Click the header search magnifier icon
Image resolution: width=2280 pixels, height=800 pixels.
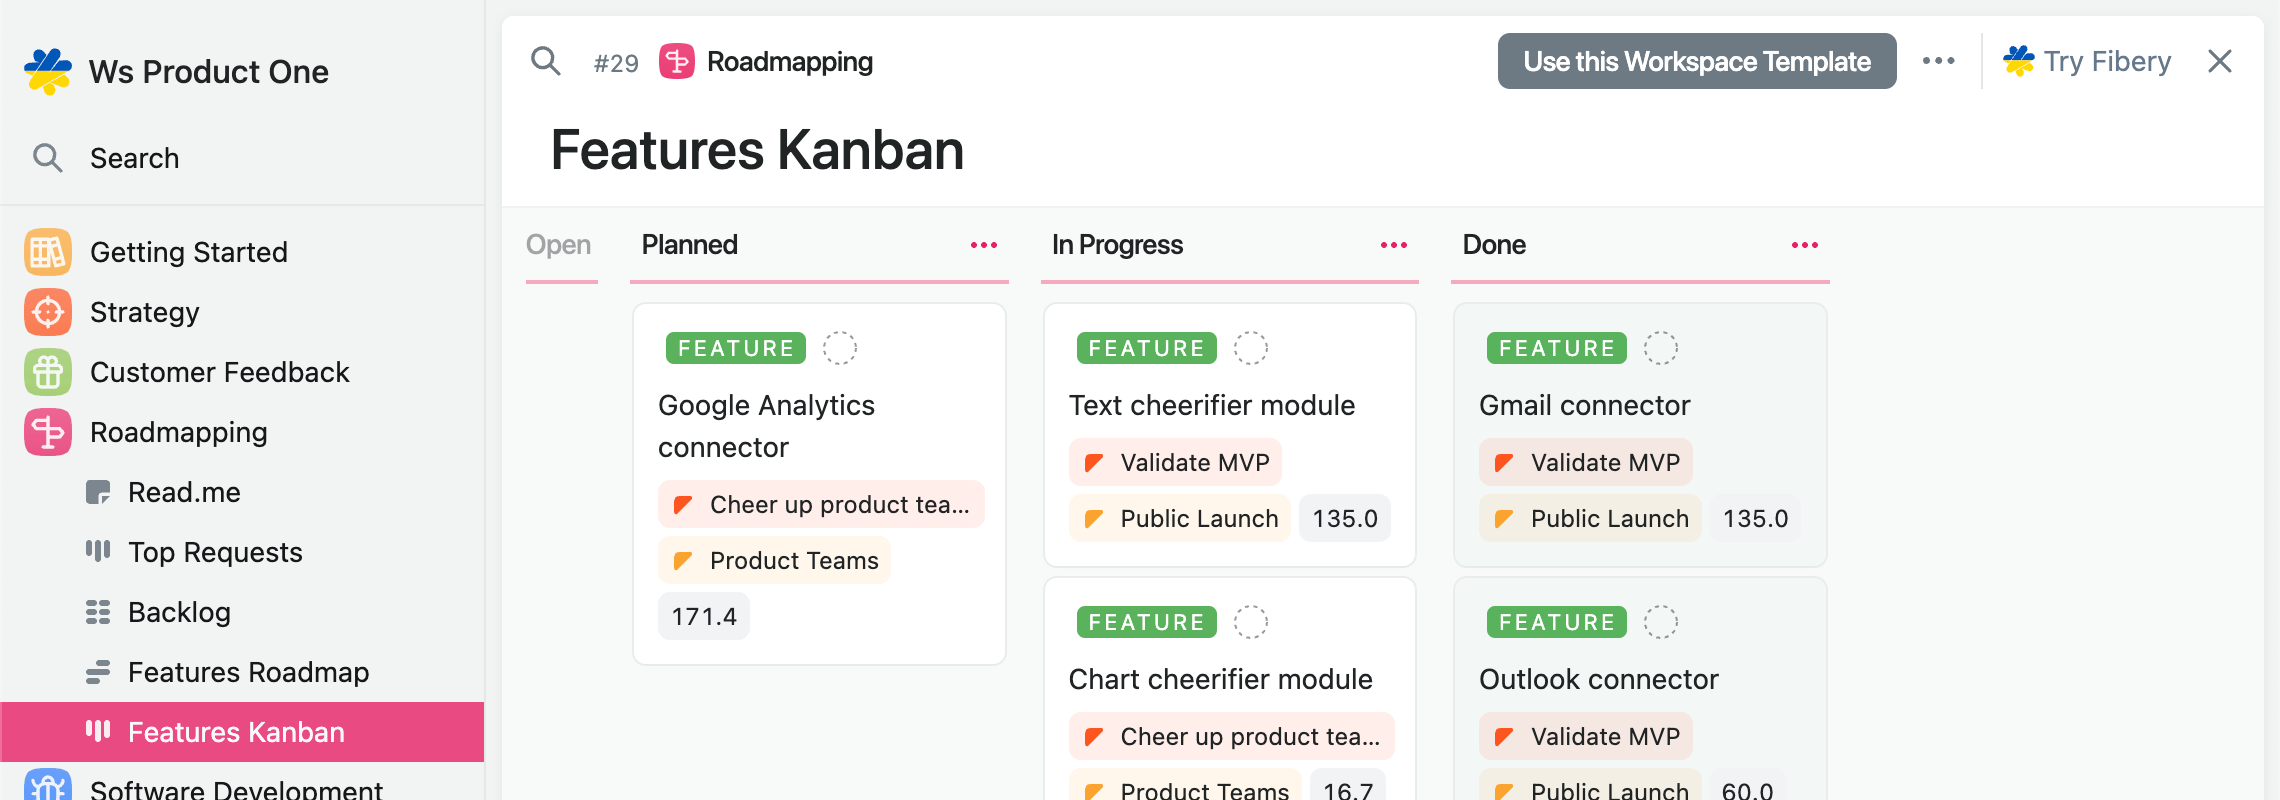point(546,62)
